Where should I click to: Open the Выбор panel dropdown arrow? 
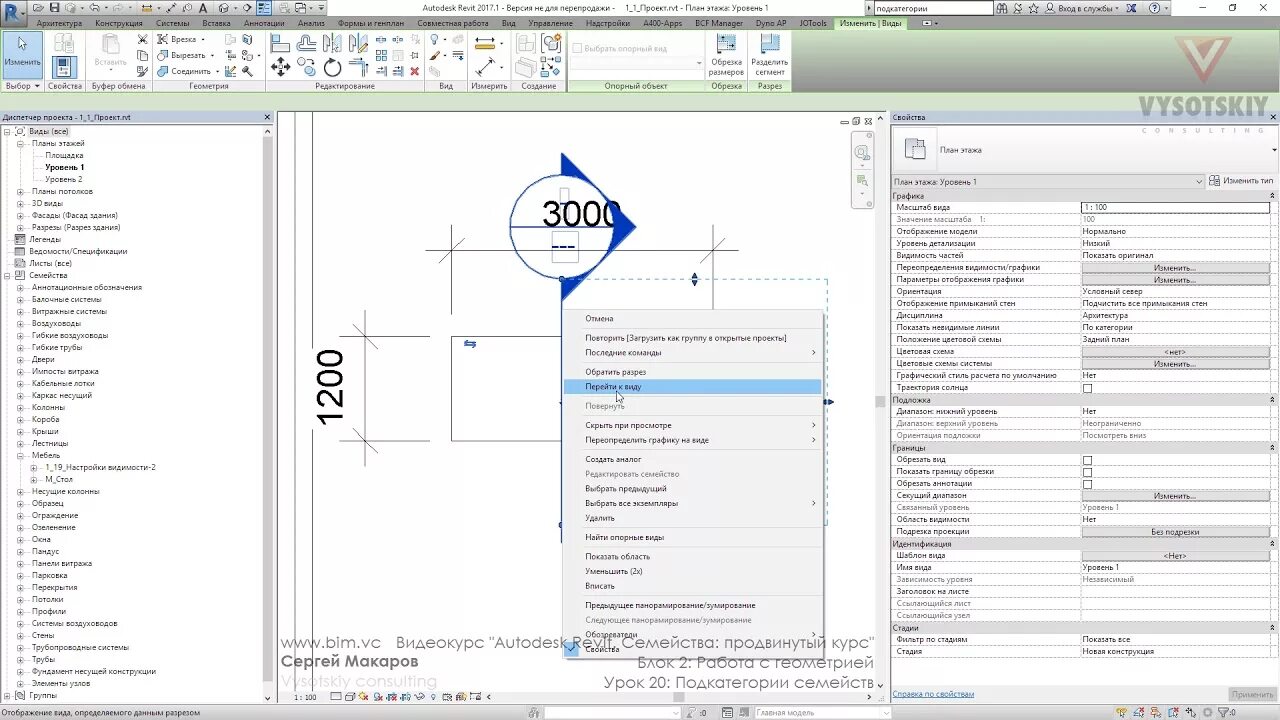[37, 86]
